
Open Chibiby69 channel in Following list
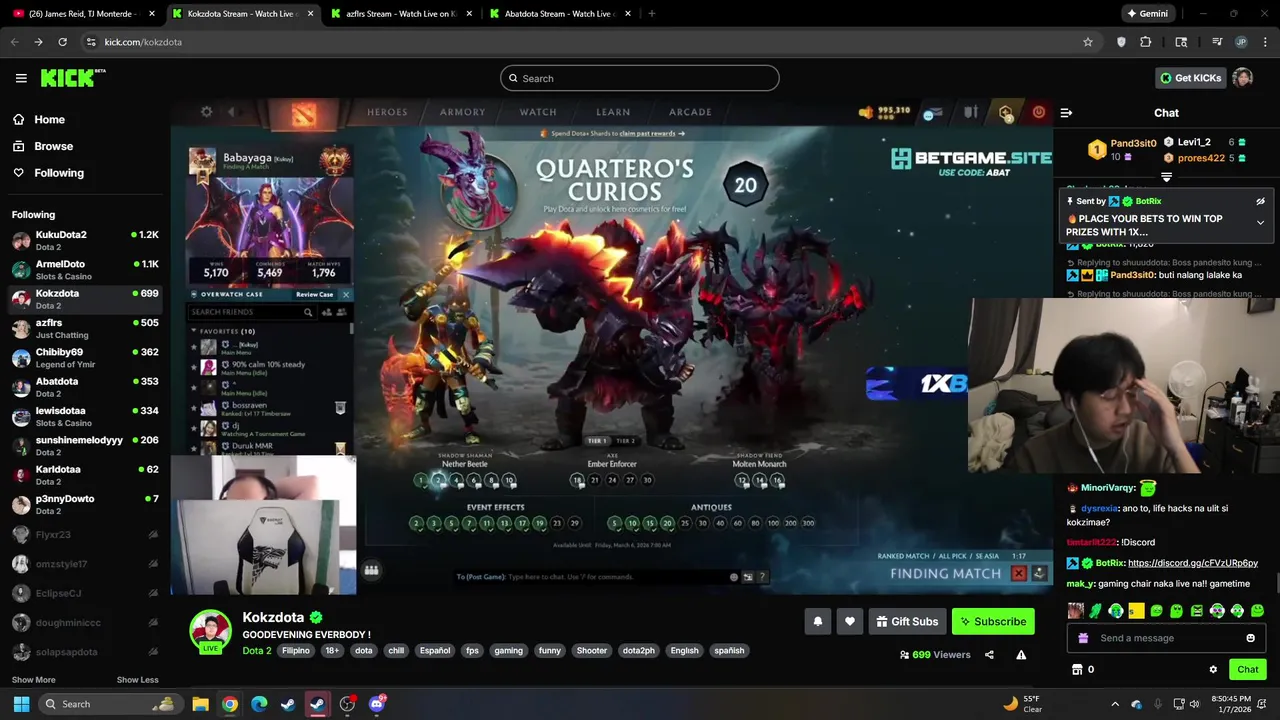pyautogui.click(x=85, y=358)
